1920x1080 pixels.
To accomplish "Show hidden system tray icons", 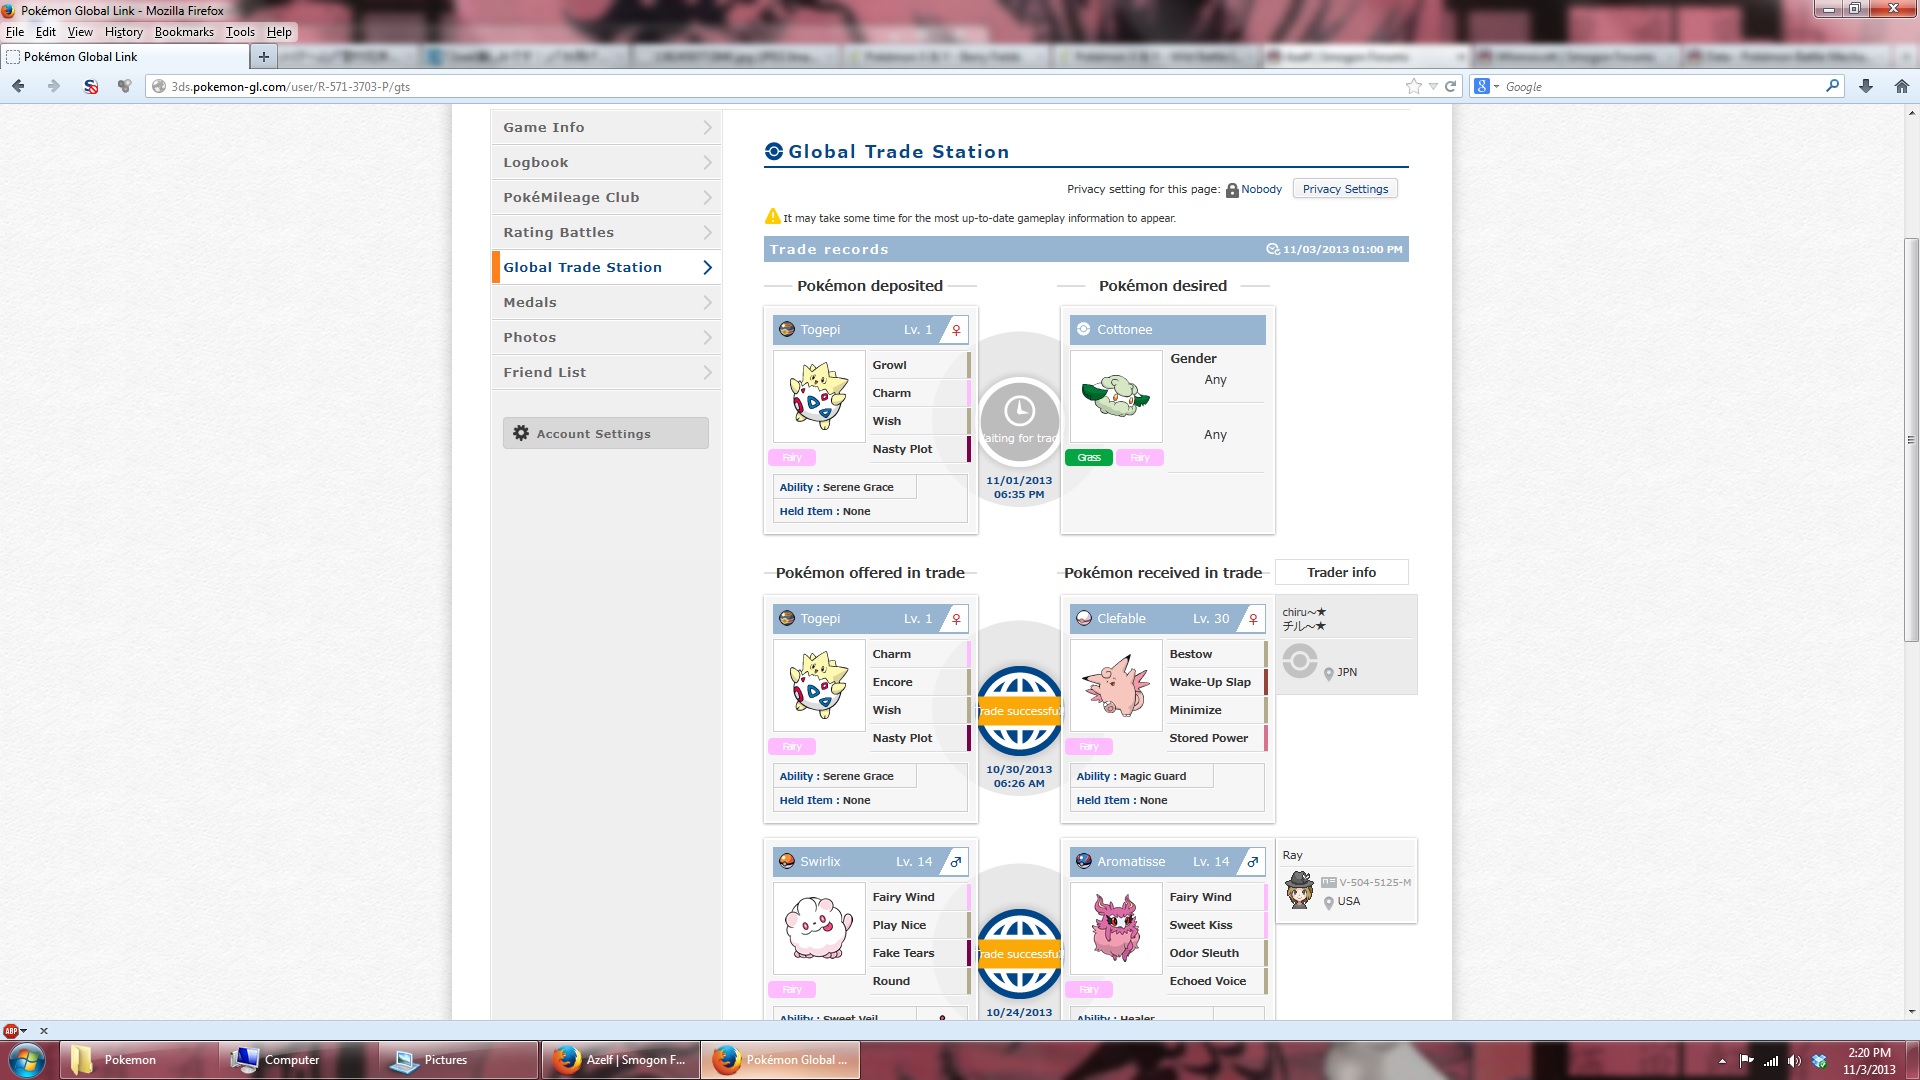I will tap(1722, 1061).
